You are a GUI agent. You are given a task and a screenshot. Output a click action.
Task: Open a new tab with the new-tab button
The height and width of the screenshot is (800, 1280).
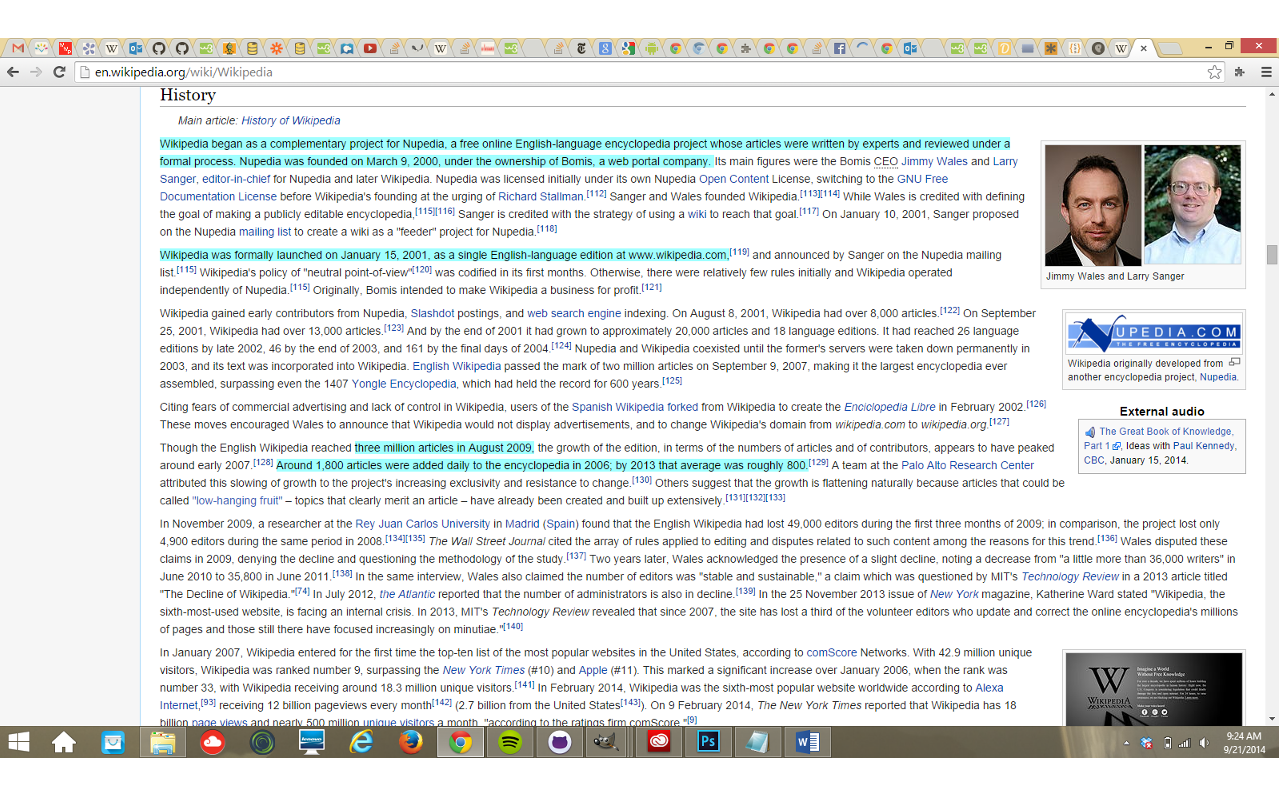pos(1170,48)
